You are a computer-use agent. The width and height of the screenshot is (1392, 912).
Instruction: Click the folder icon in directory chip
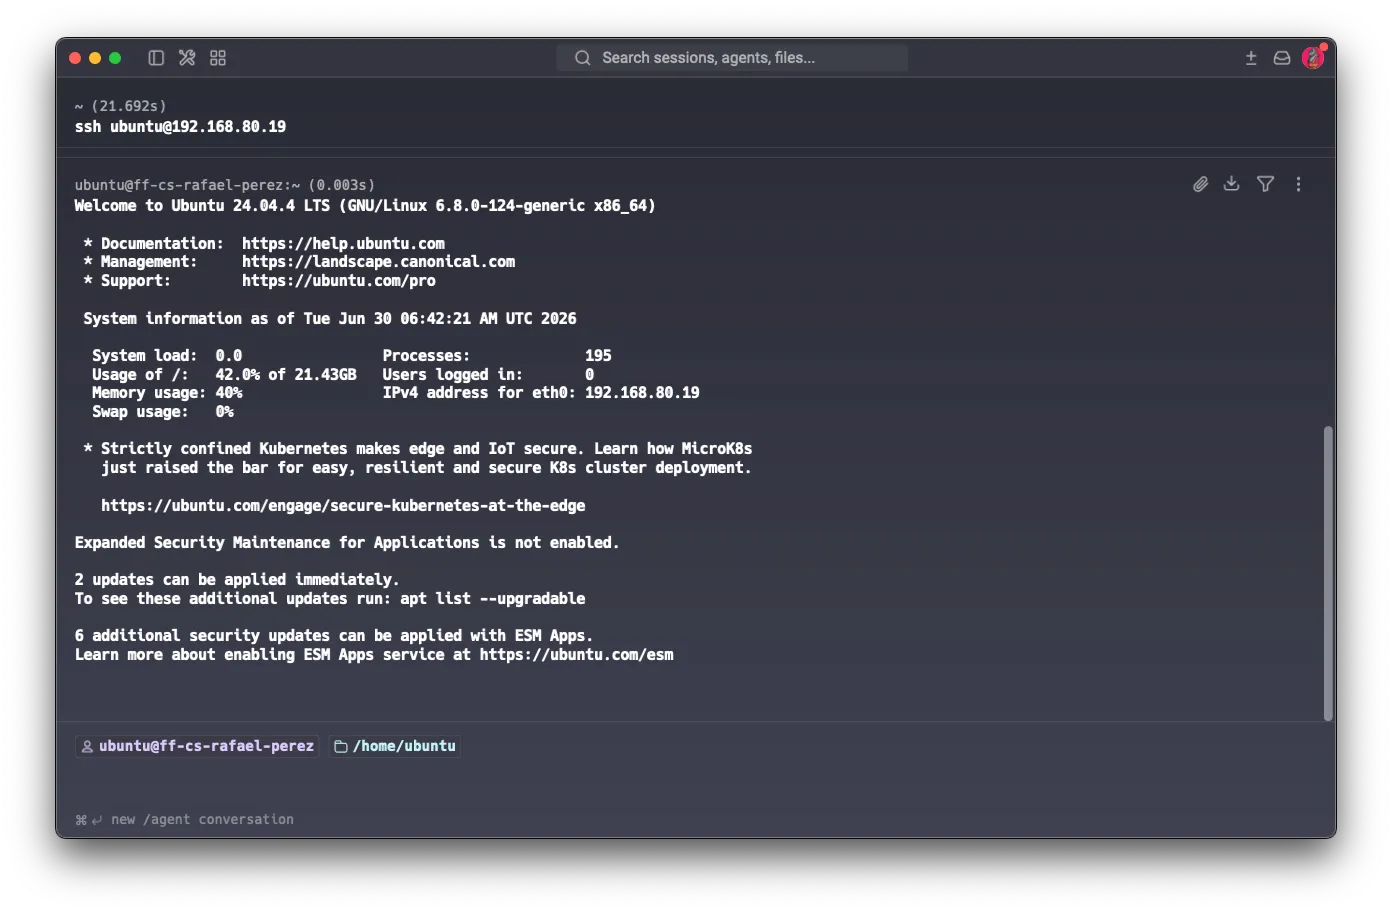(x=341, y=746)
